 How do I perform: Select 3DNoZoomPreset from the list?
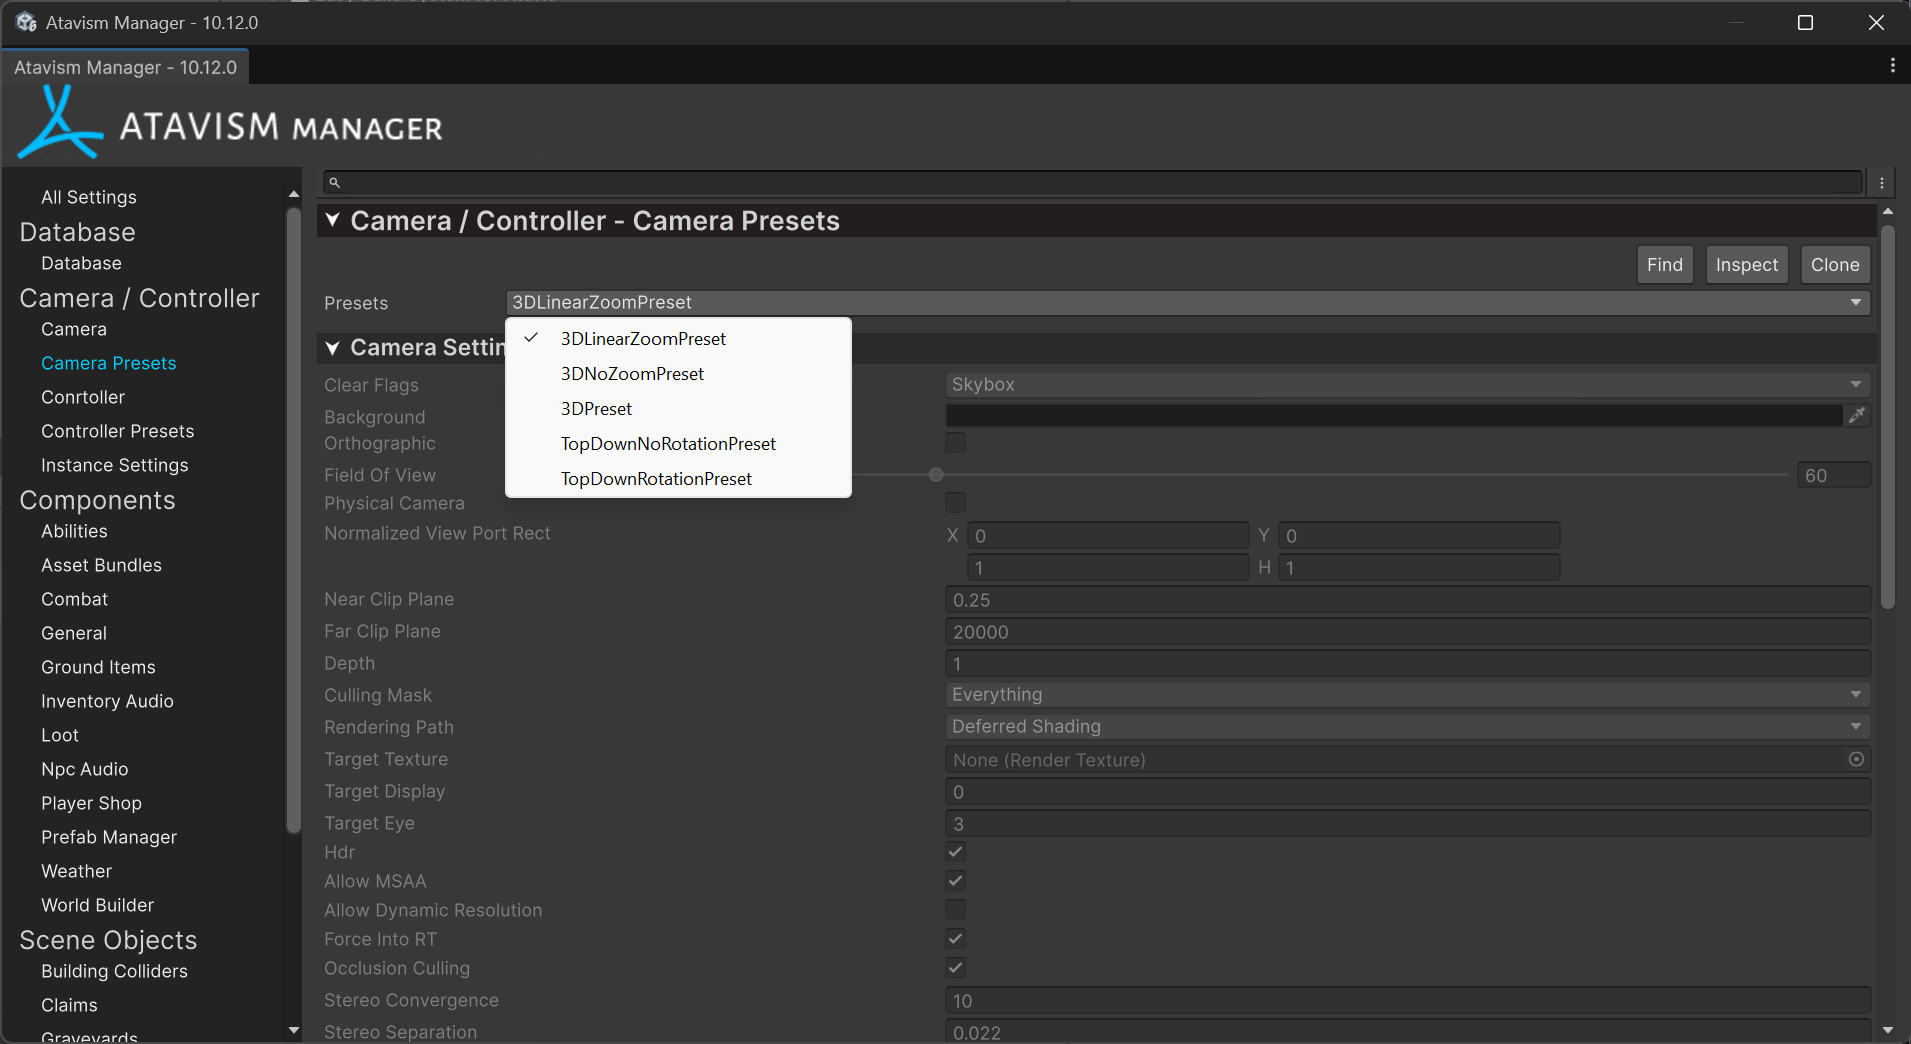(x=678, y=374)
